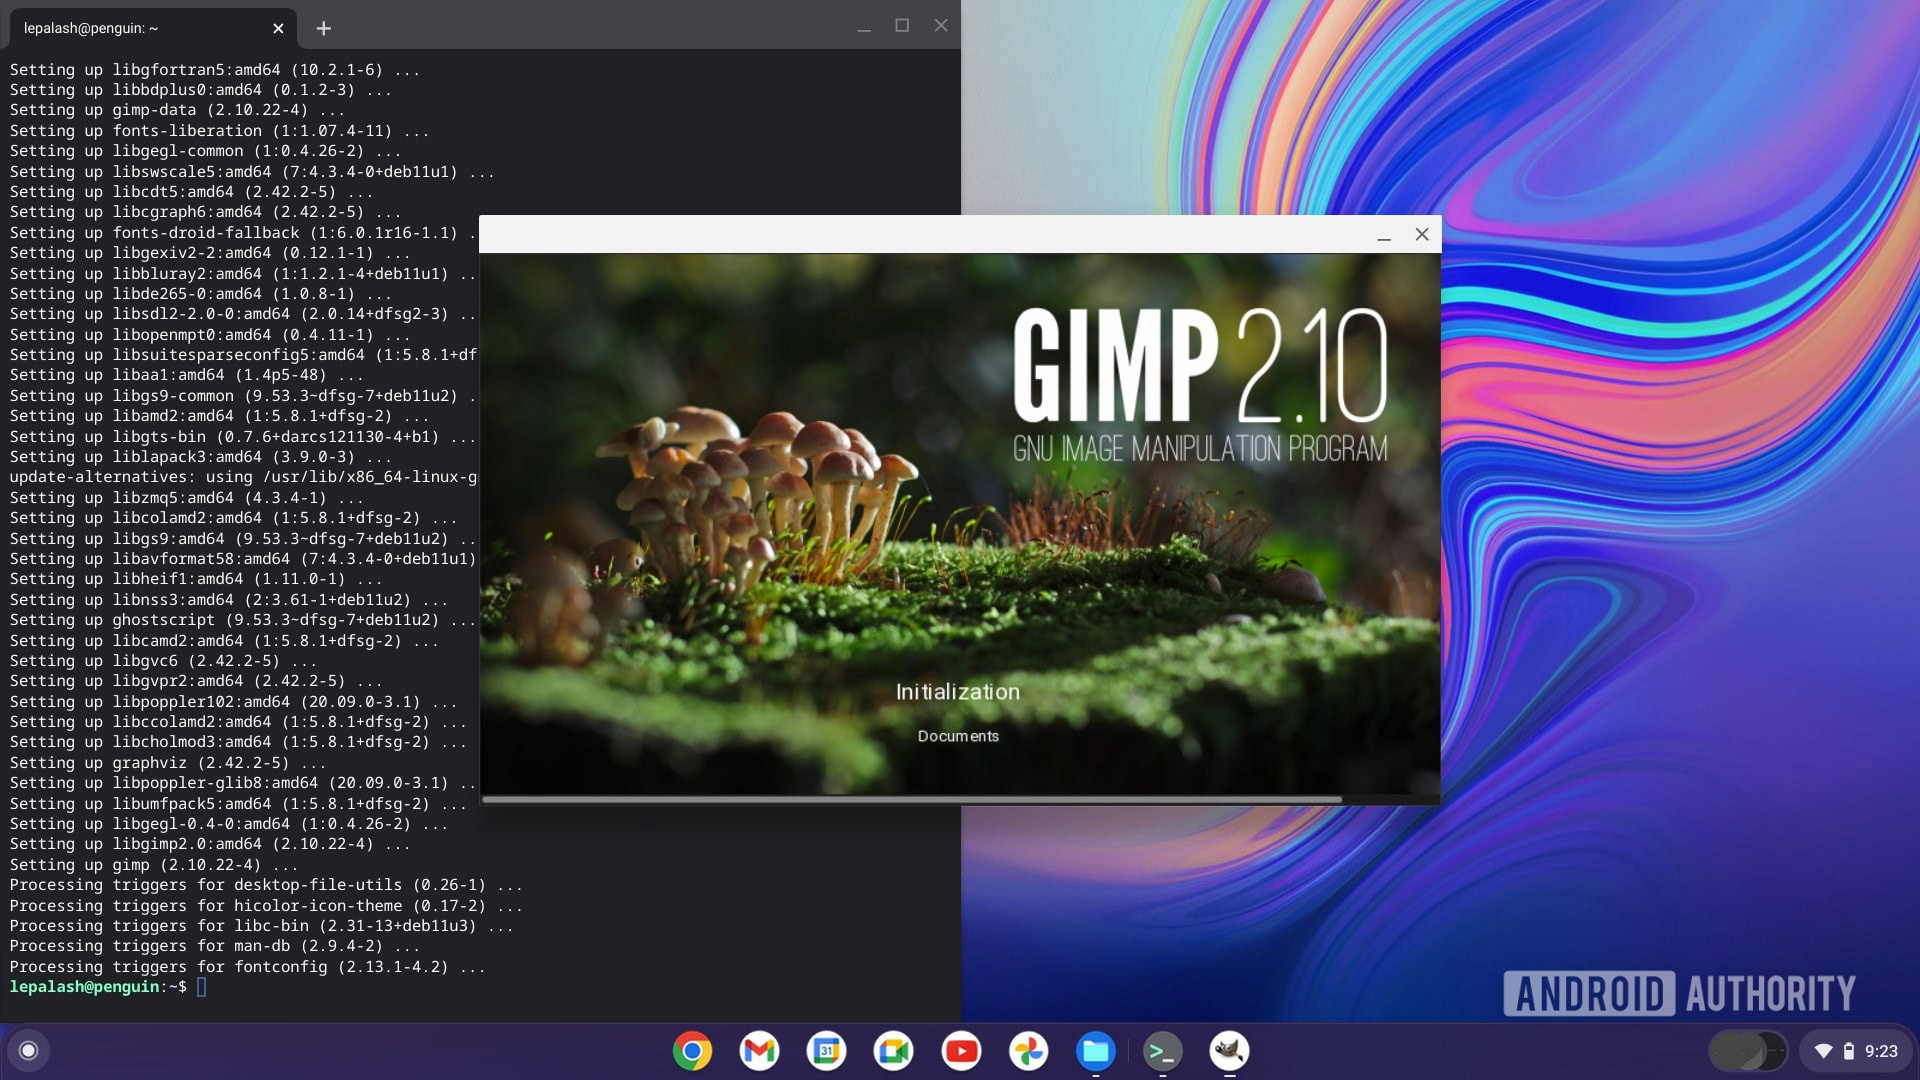Click the Wi-Fi status icon
Screen dimensions: 1920x1080
(x=1823, y=1051)
